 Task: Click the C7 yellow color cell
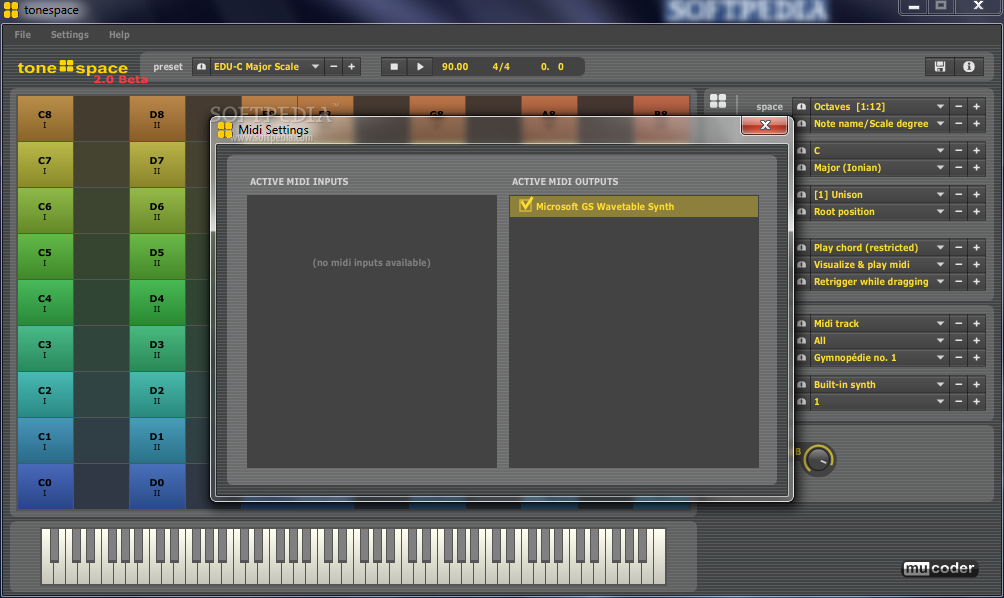click(x=45, y=165)
